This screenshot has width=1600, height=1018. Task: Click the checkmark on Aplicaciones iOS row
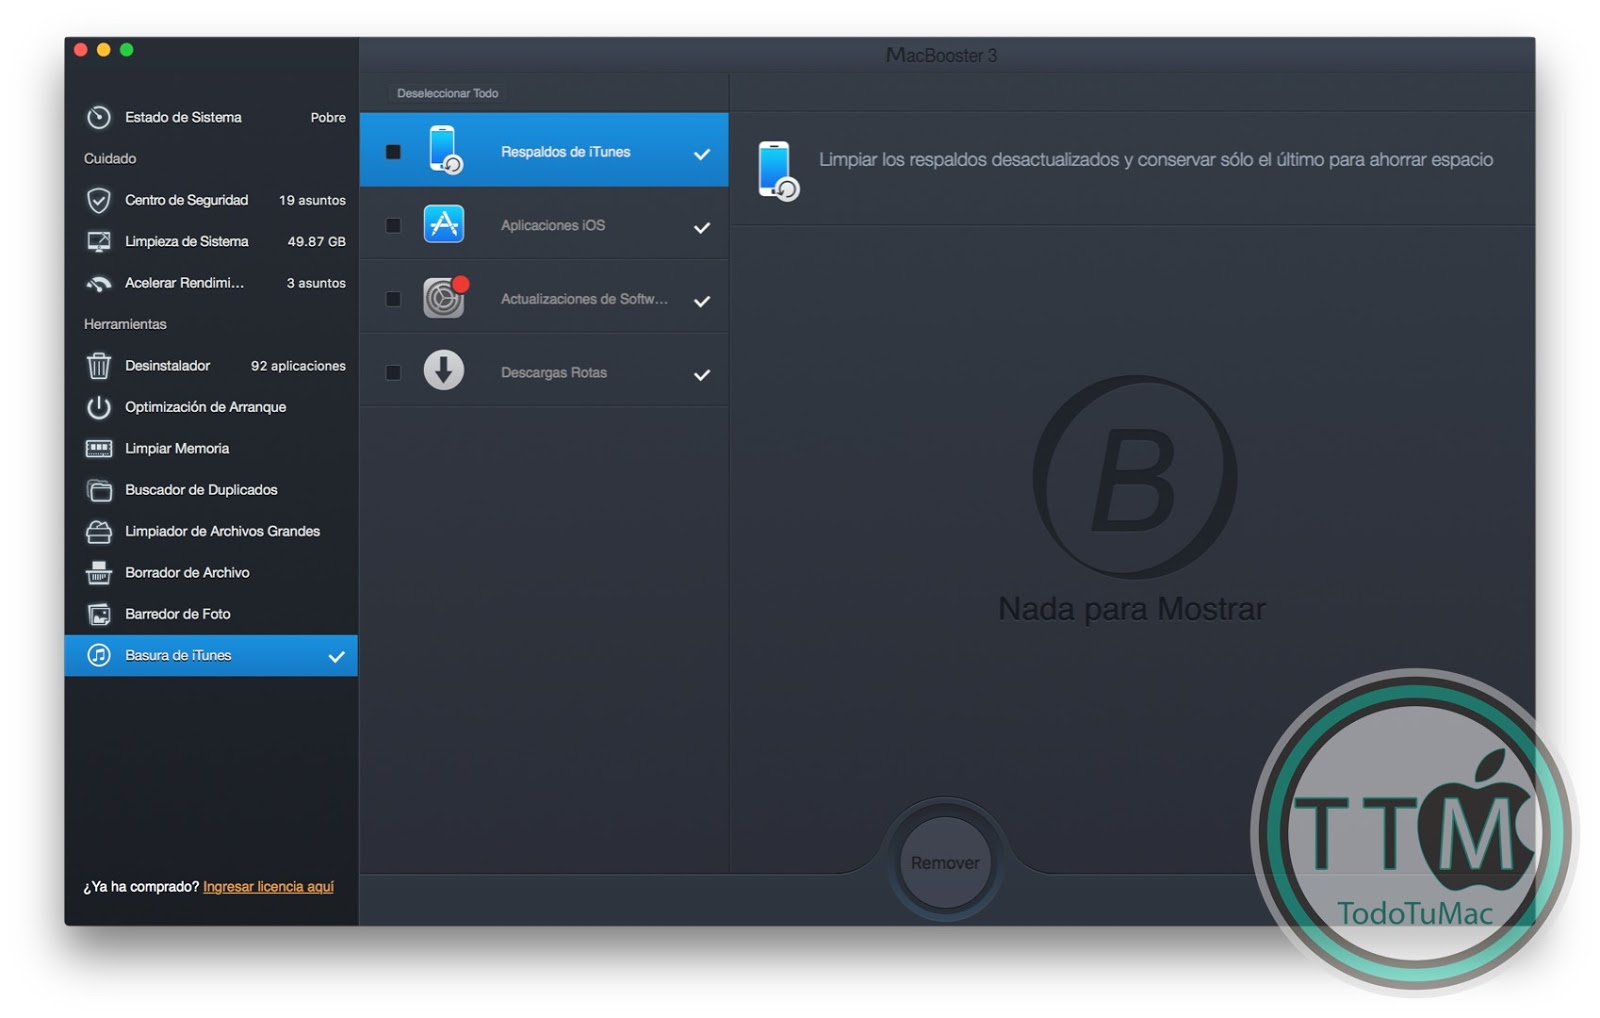point(702,227)
